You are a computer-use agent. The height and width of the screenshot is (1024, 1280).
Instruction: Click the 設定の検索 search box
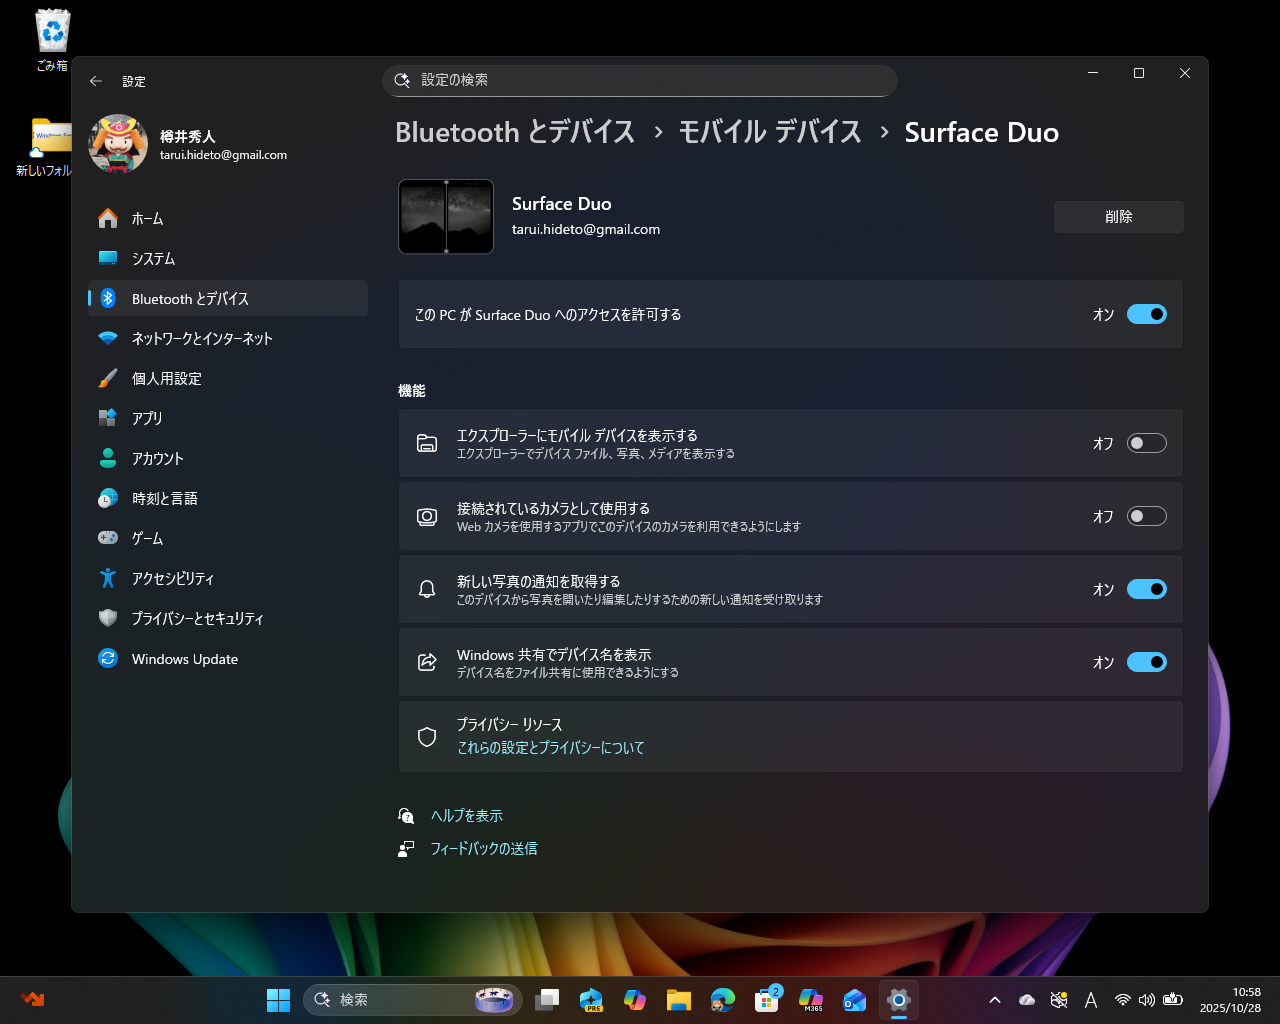(640, 80)
